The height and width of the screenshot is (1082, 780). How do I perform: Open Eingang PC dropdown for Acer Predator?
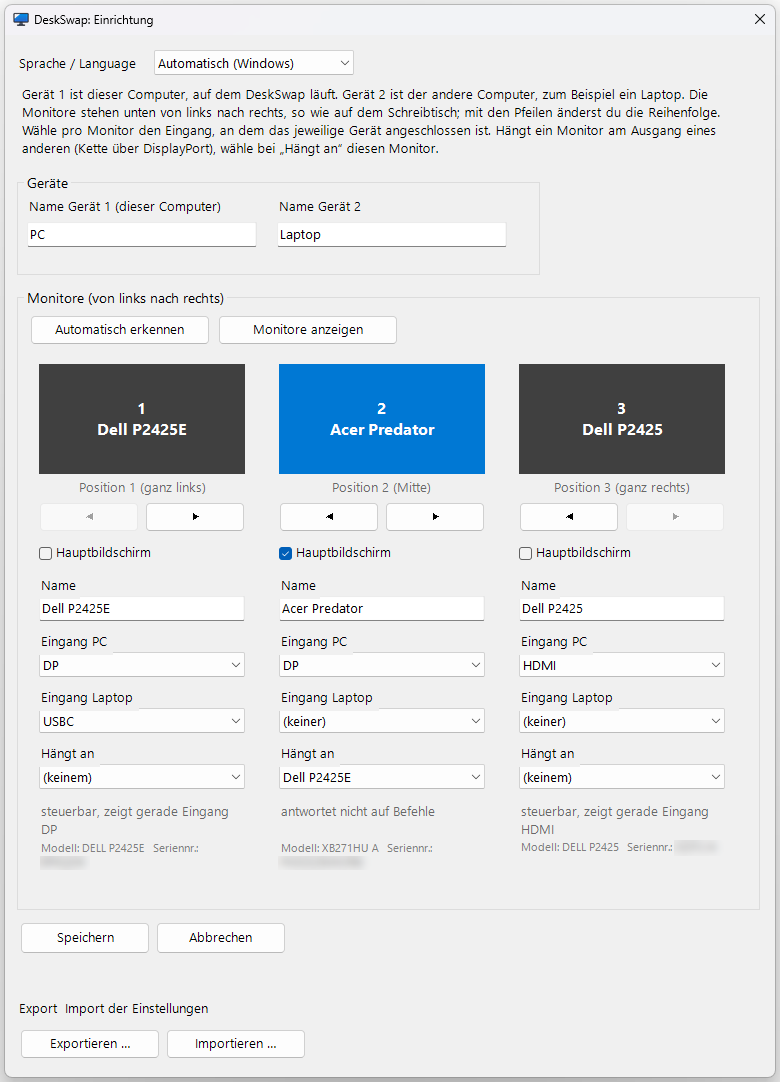tap(382, 665)
